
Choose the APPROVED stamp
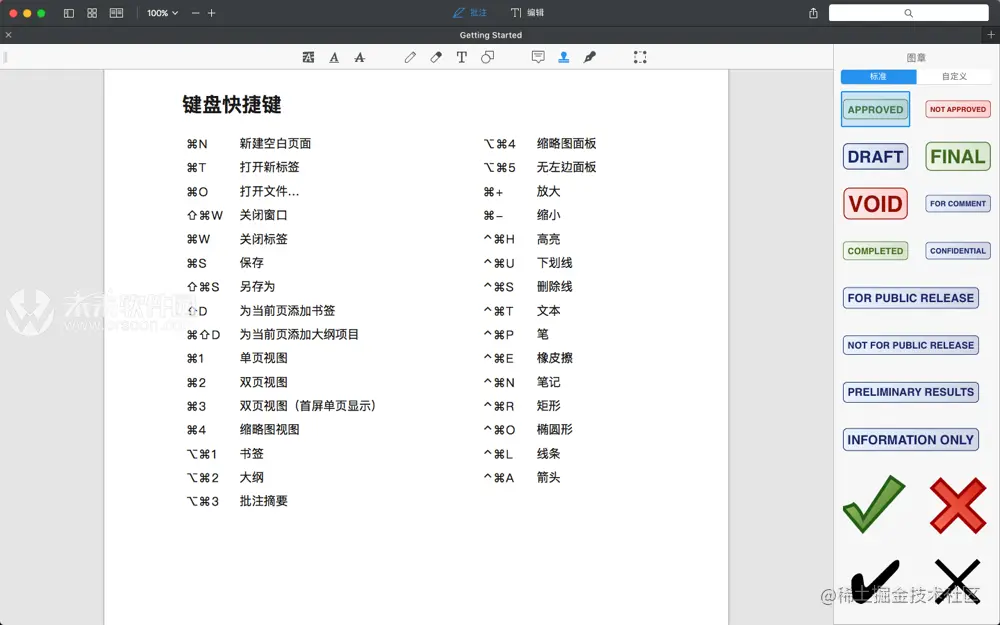click(875, 110)
